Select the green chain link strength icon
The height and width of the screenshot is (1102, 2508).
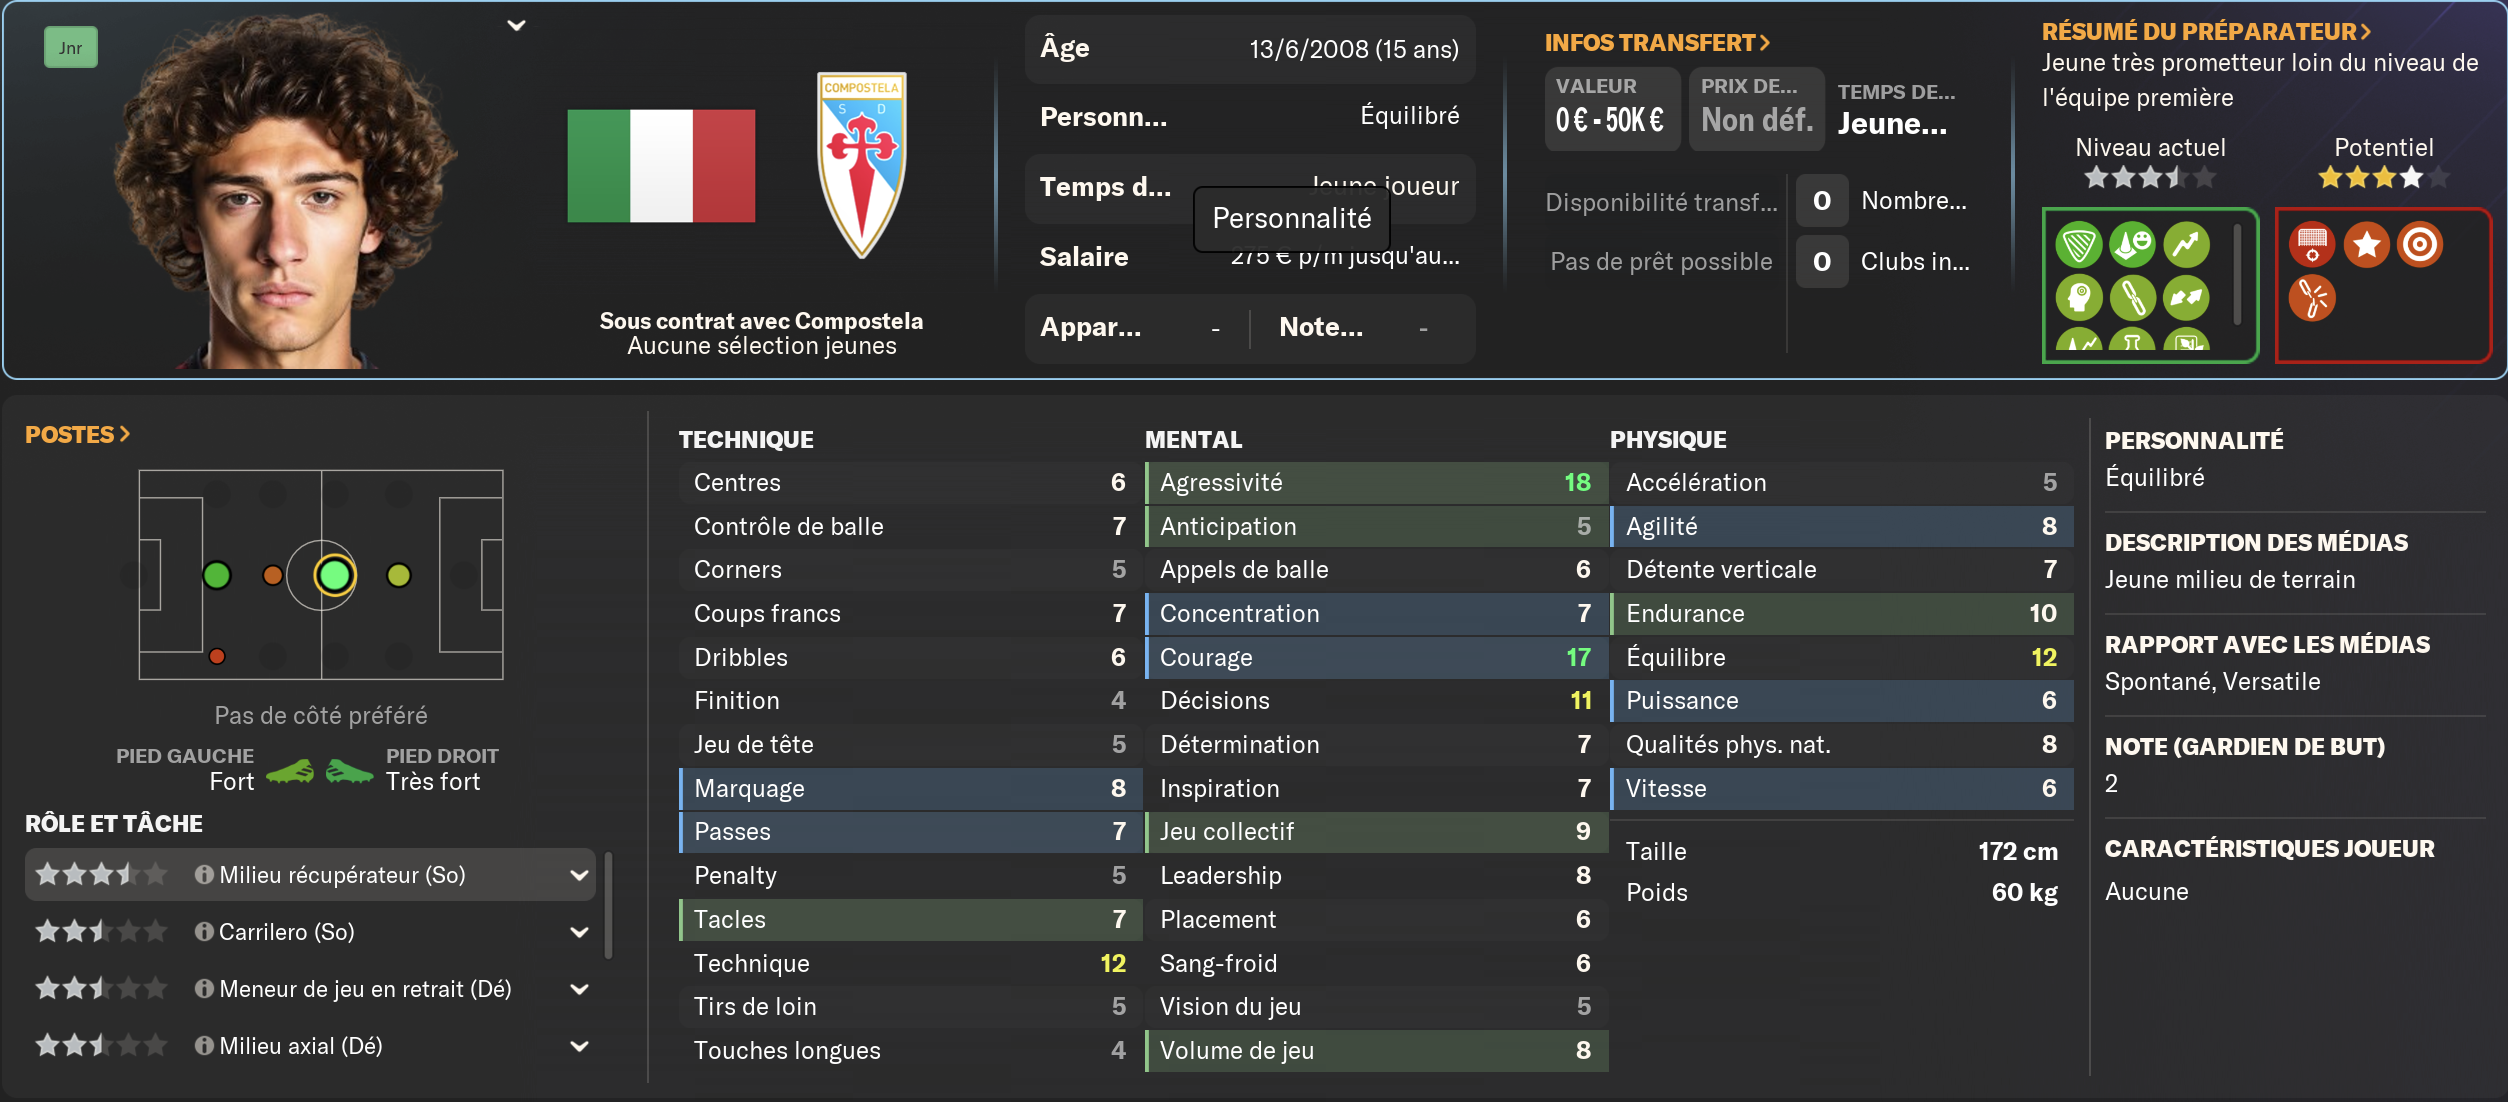[x=2132, y=298]
